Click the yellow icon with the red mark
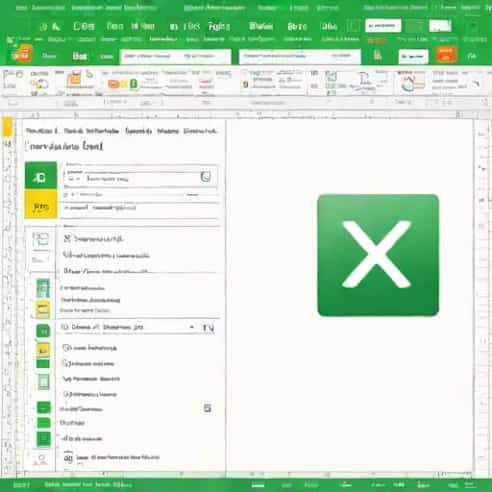 tap(43, 350)
